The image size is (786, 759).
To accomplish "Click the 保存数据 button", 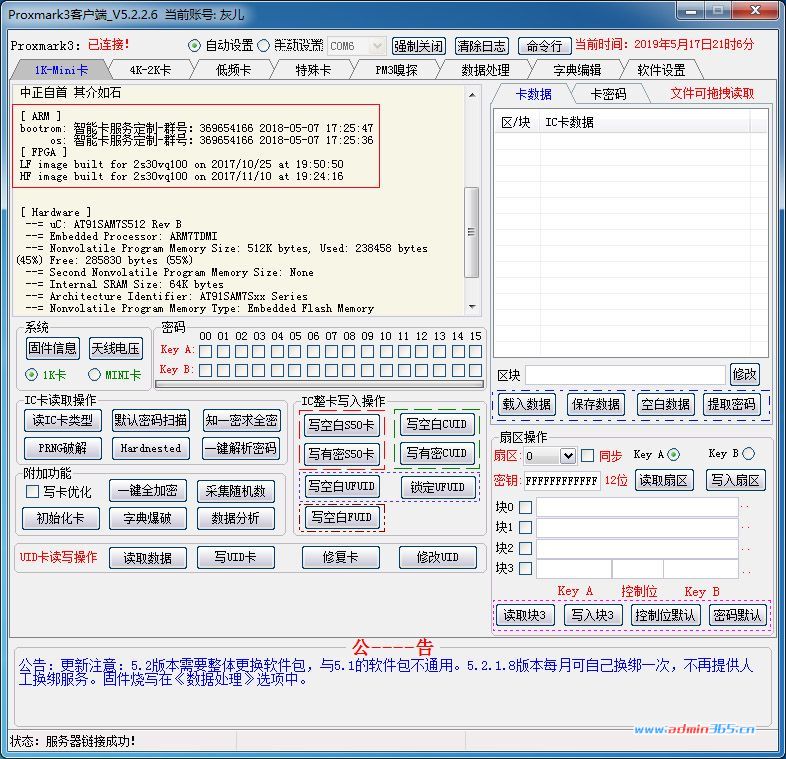I will click(596, 405).
